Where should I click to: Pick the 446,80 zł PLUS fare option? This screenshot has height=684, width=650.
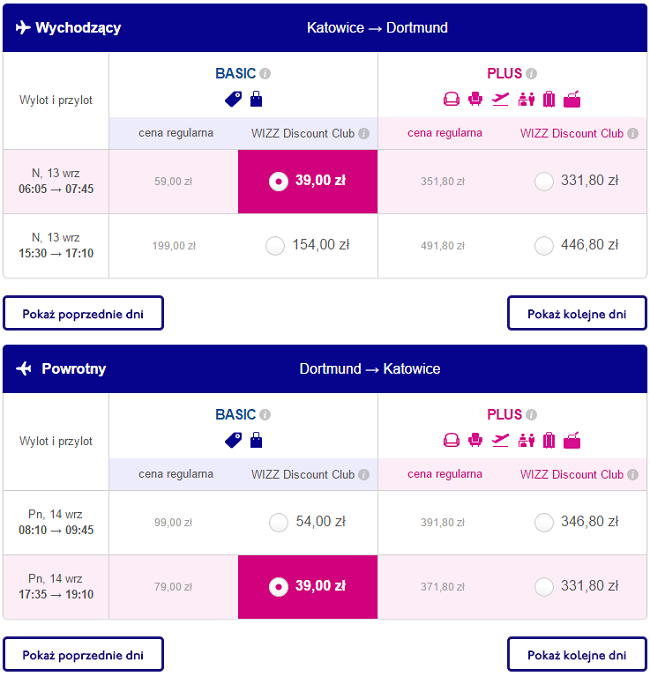click(544, 246)
